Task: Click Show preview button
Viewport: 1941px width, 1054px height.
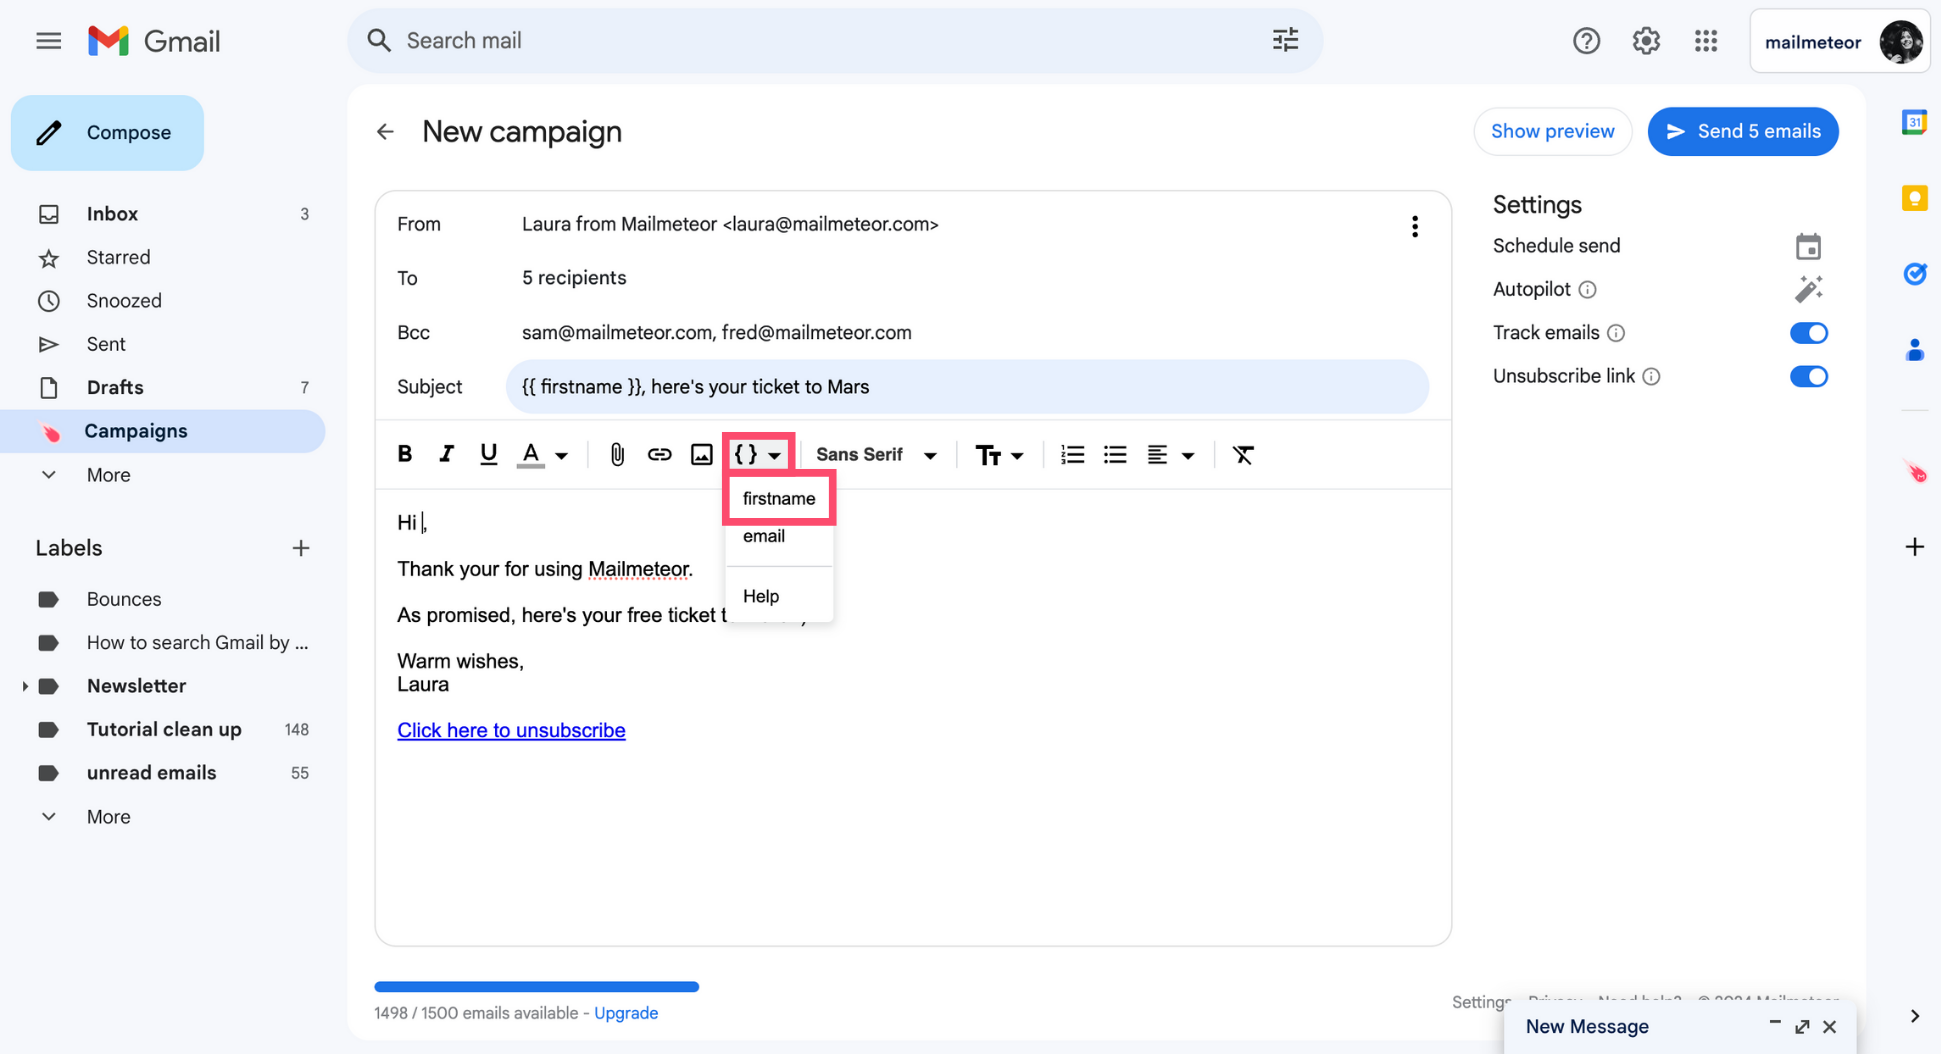Action: coord(1552,131)
